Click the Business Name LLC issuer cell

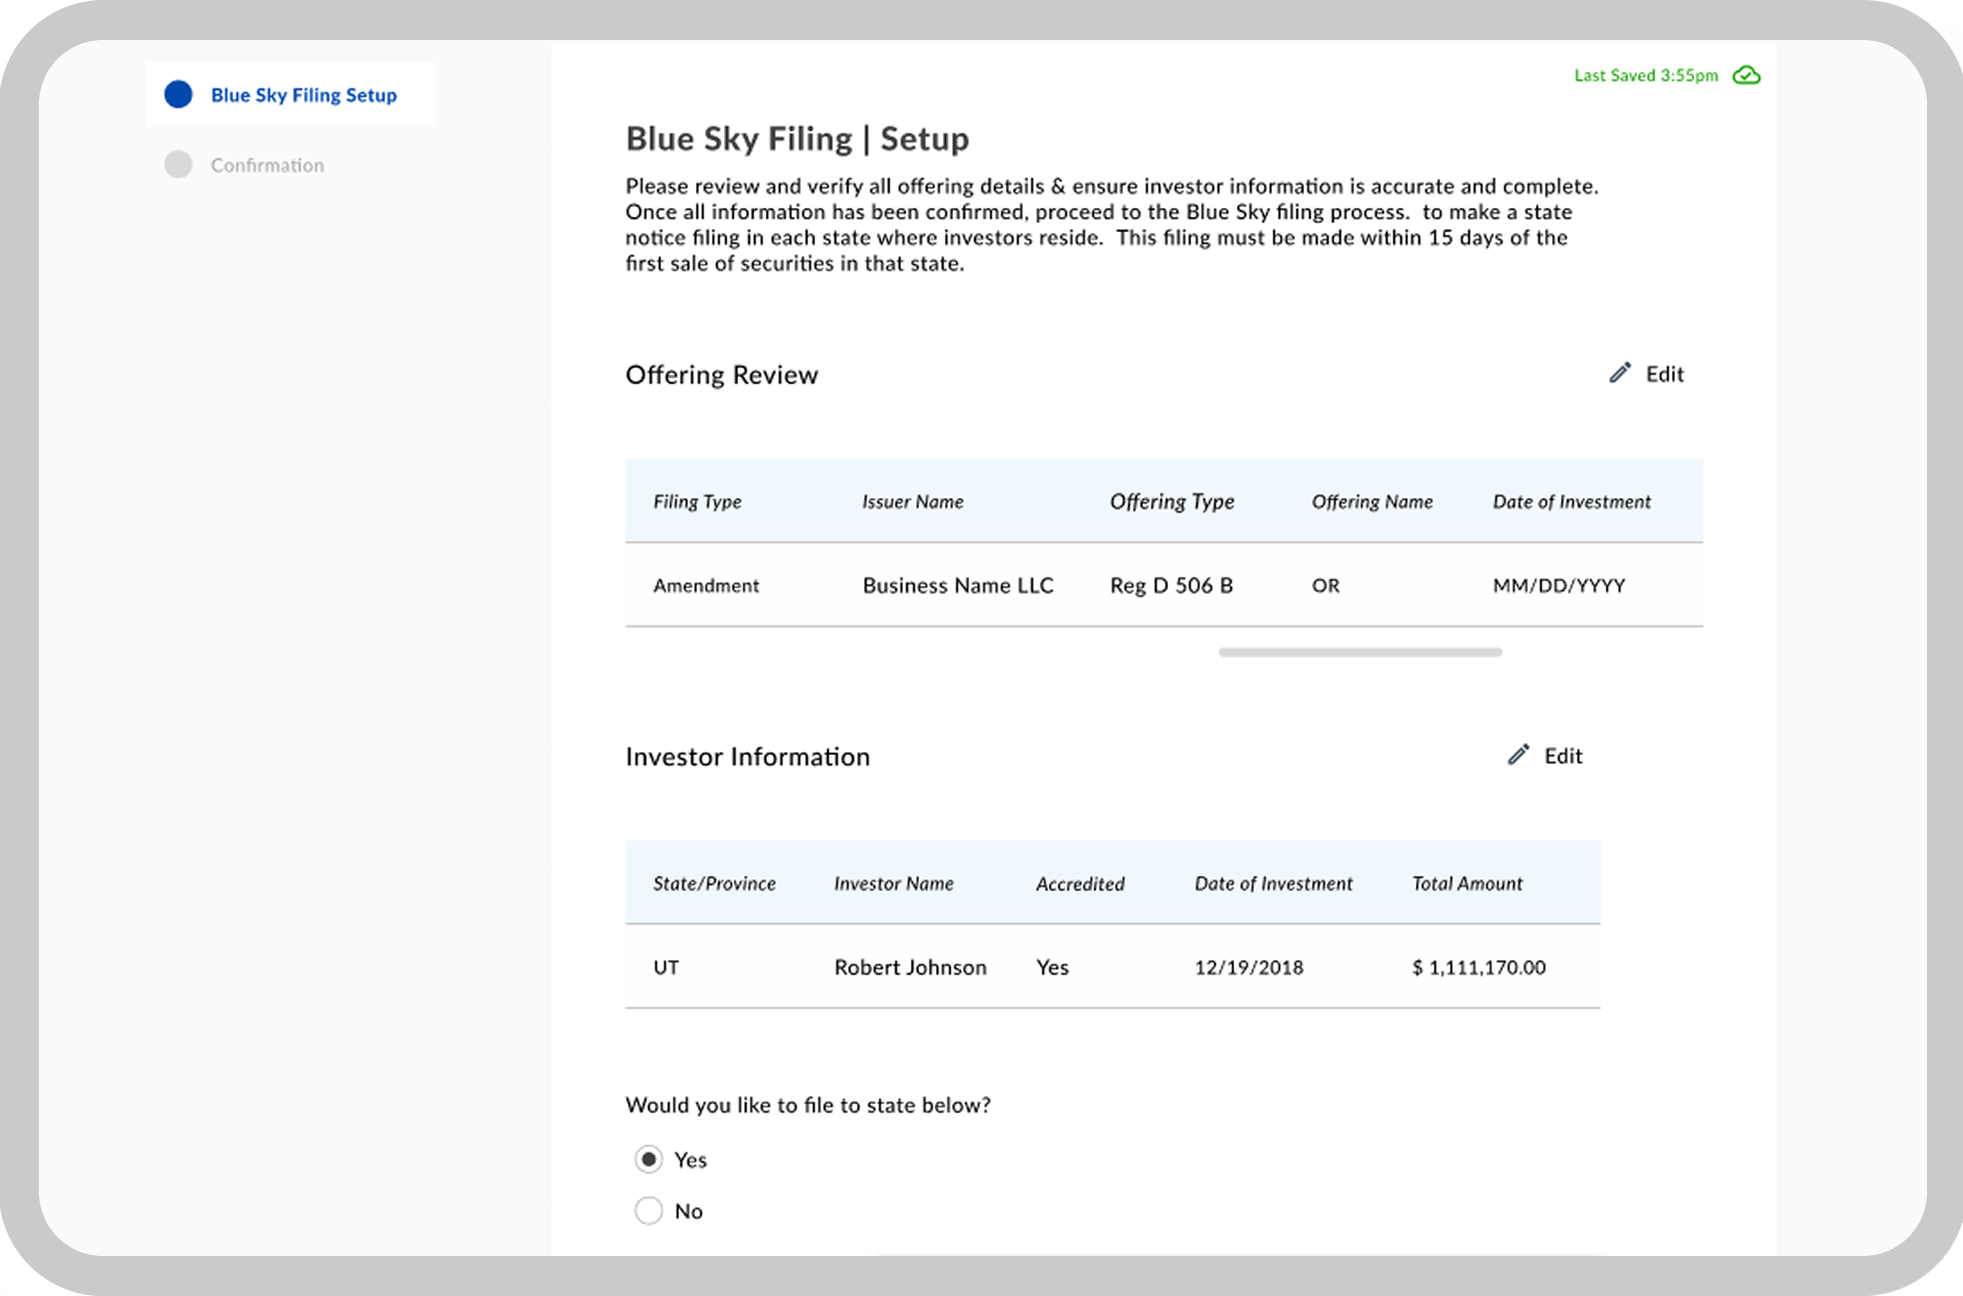tap(958, 585)
